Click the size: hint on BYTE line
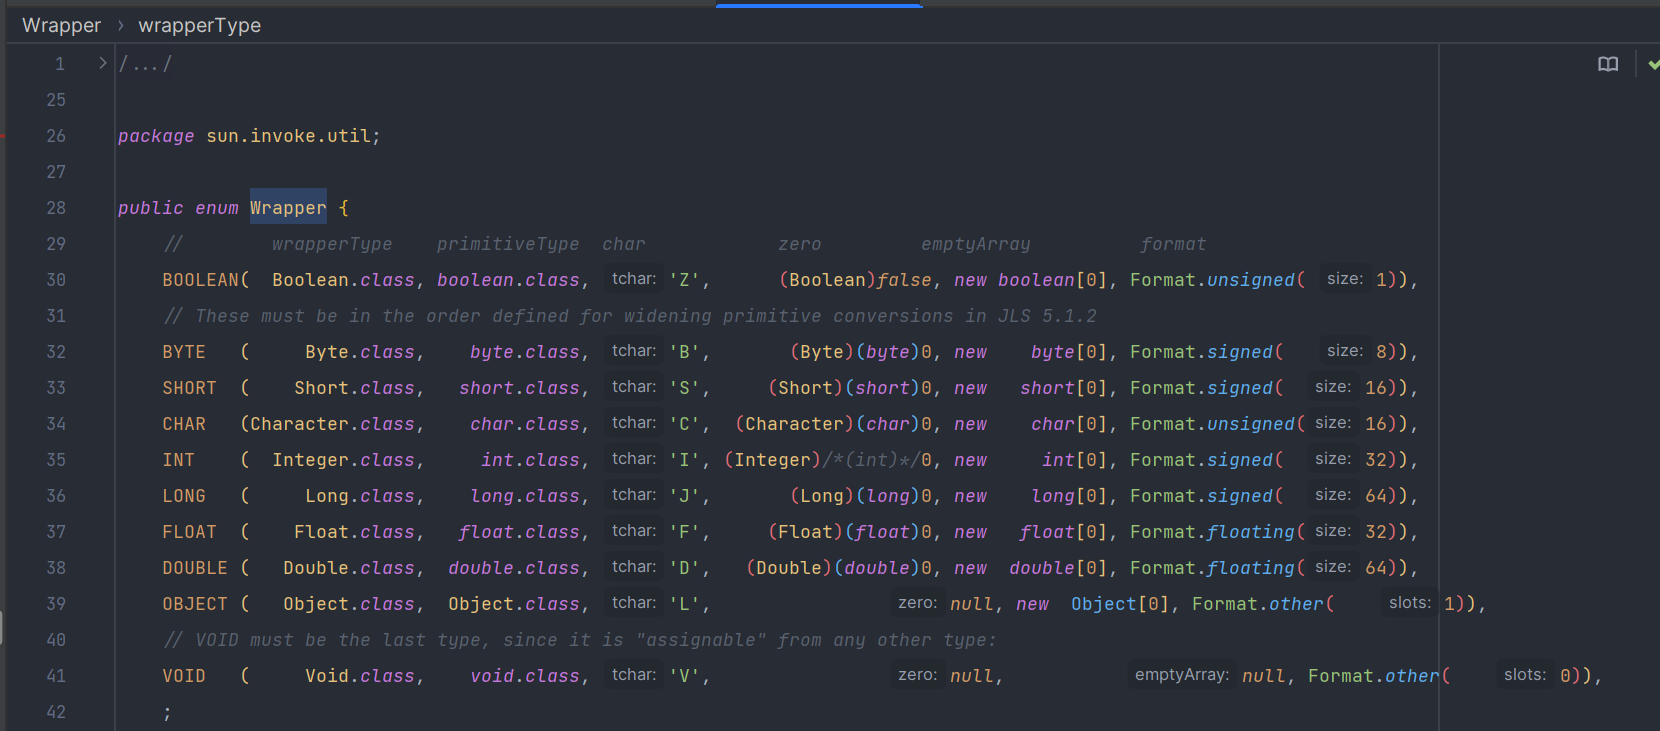 pyautogui.click(x=1344, y=351)
